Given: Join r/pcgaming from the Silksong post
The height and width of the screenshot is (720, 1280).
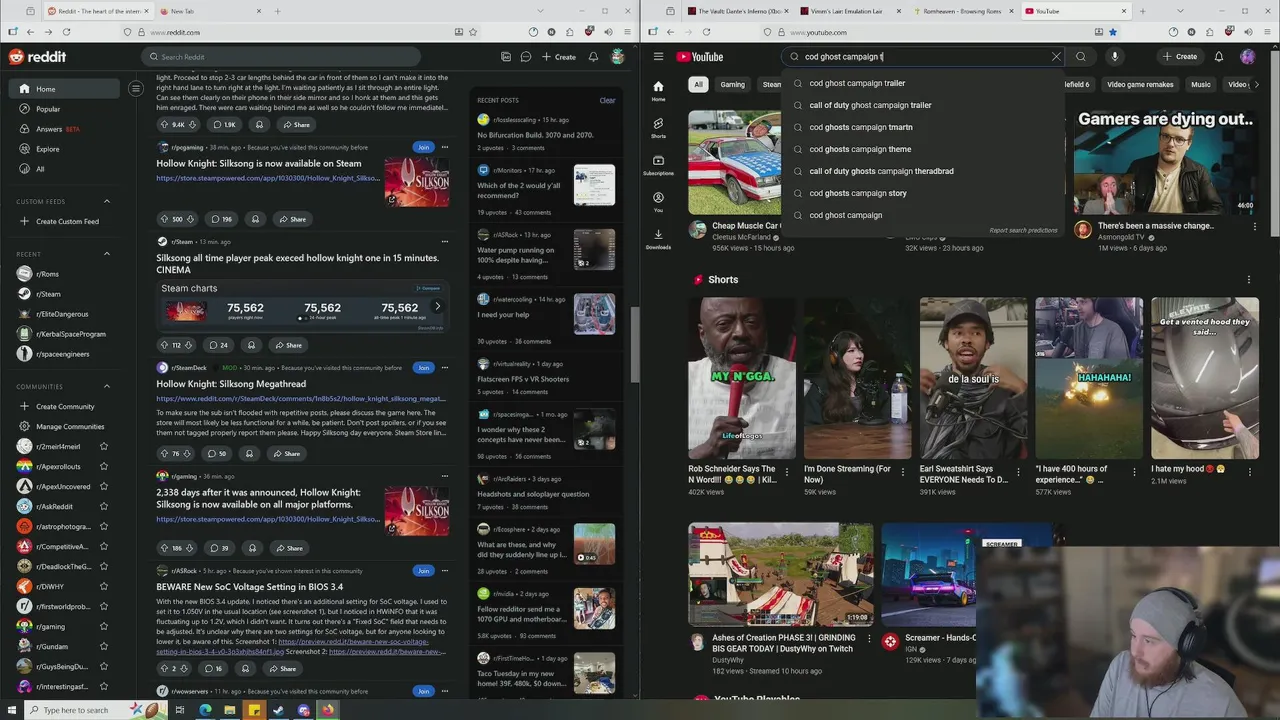Looking at the screenshot, I should [x=423, y=147].
